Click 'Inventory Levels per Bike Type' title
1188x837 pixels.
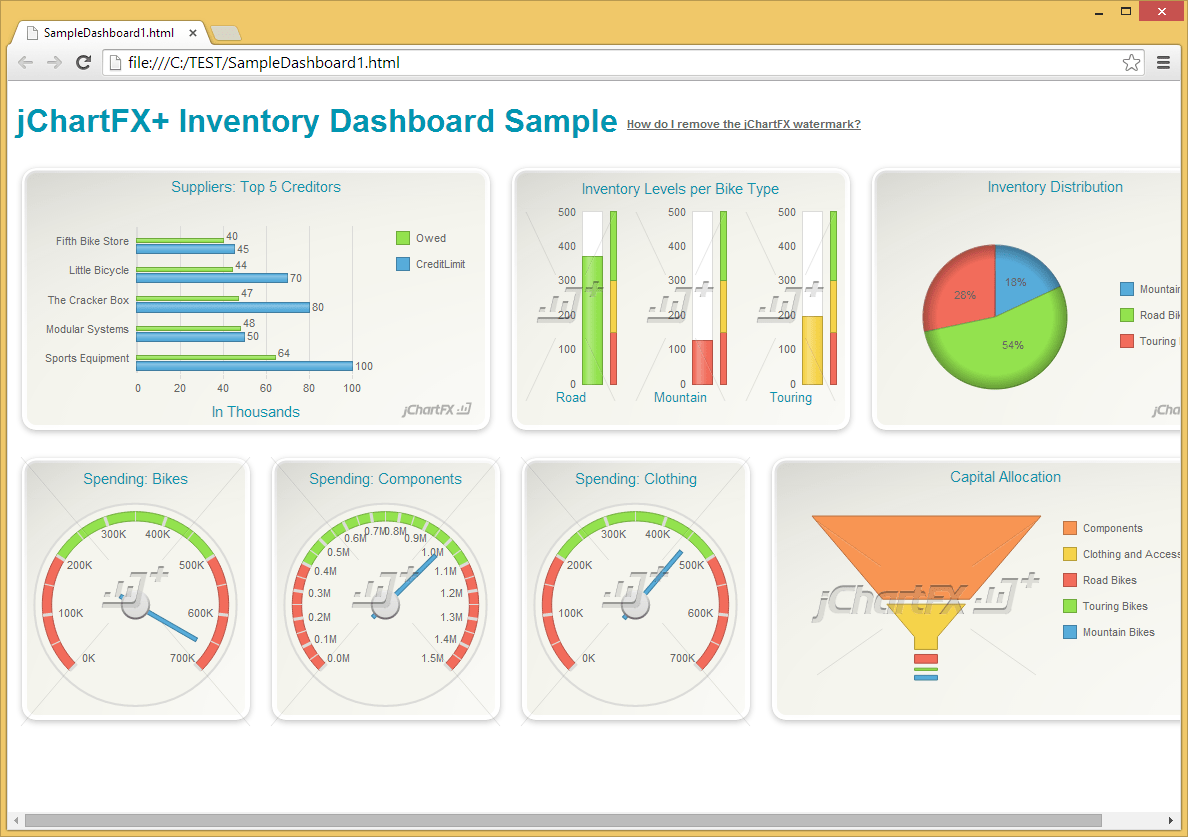pos(680,189)
